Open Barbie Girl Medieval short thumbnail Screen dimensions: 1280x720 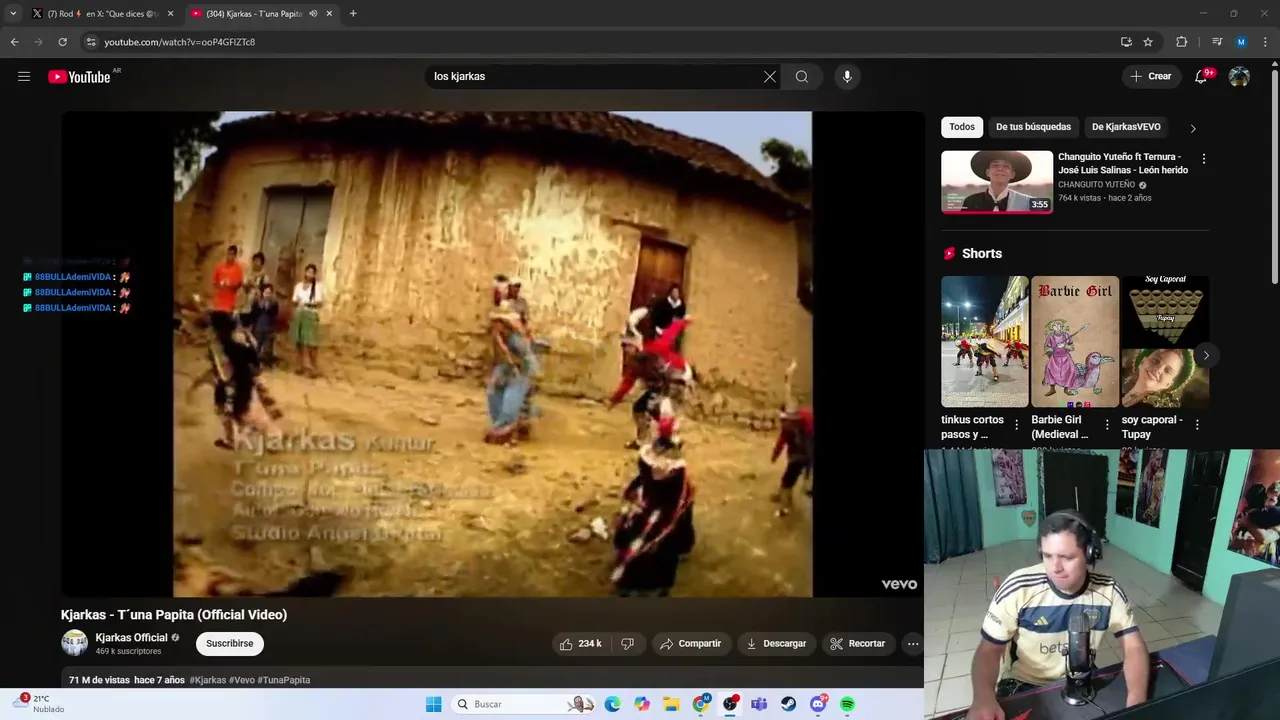1075,341
